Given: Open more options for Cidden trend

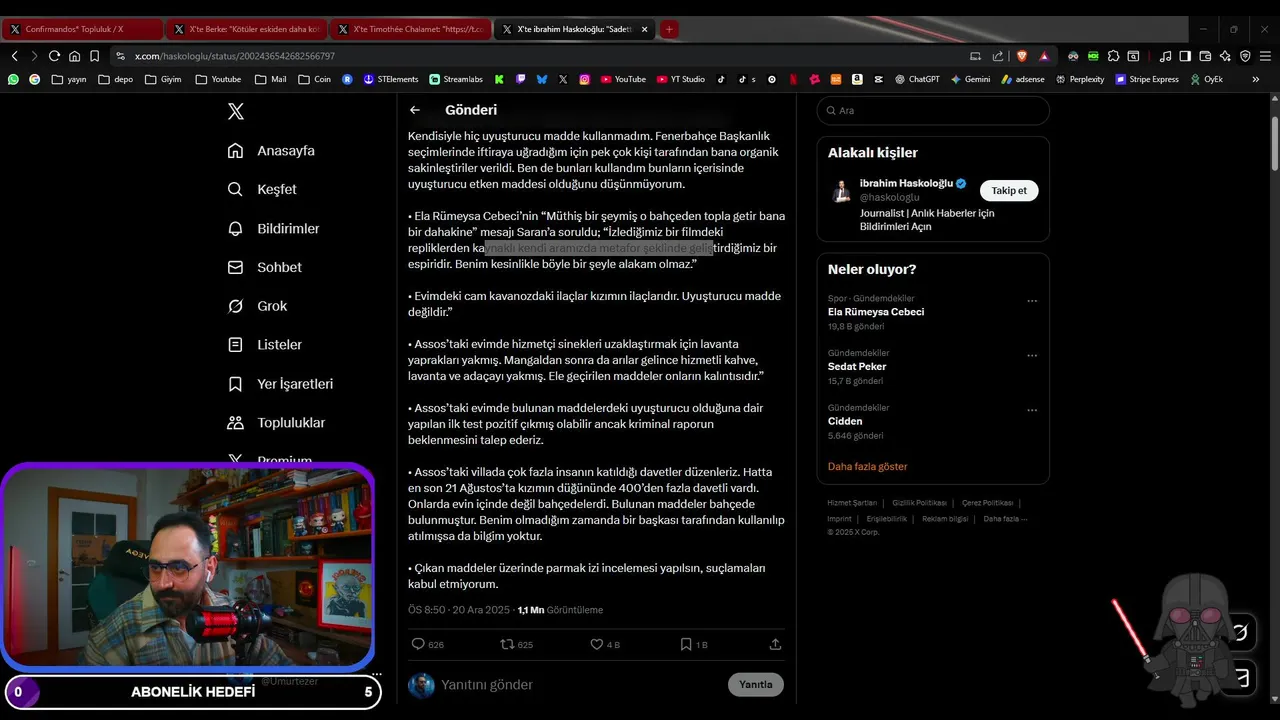Looking at the screenshot, I should (x=1032, y=410).
